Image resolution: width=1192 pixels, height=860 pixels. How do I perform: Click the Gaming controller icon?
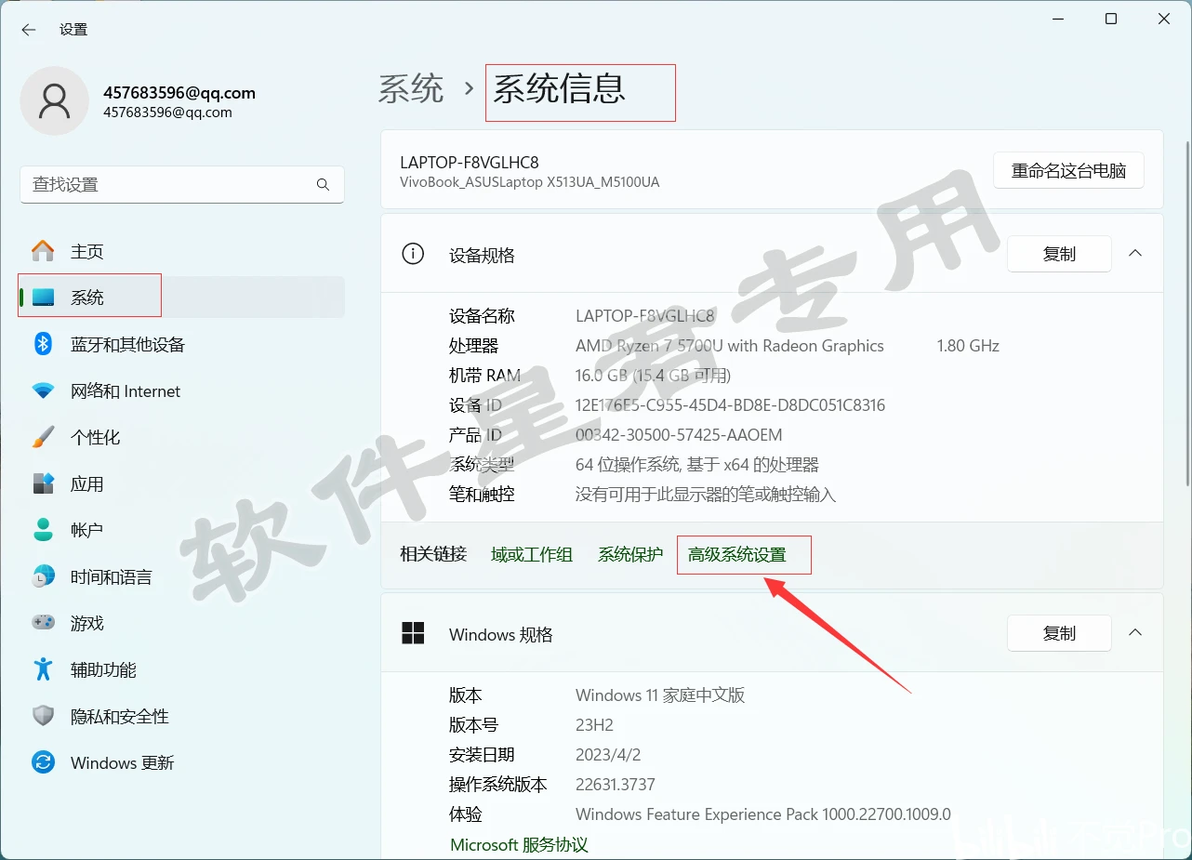coord(43,623)
